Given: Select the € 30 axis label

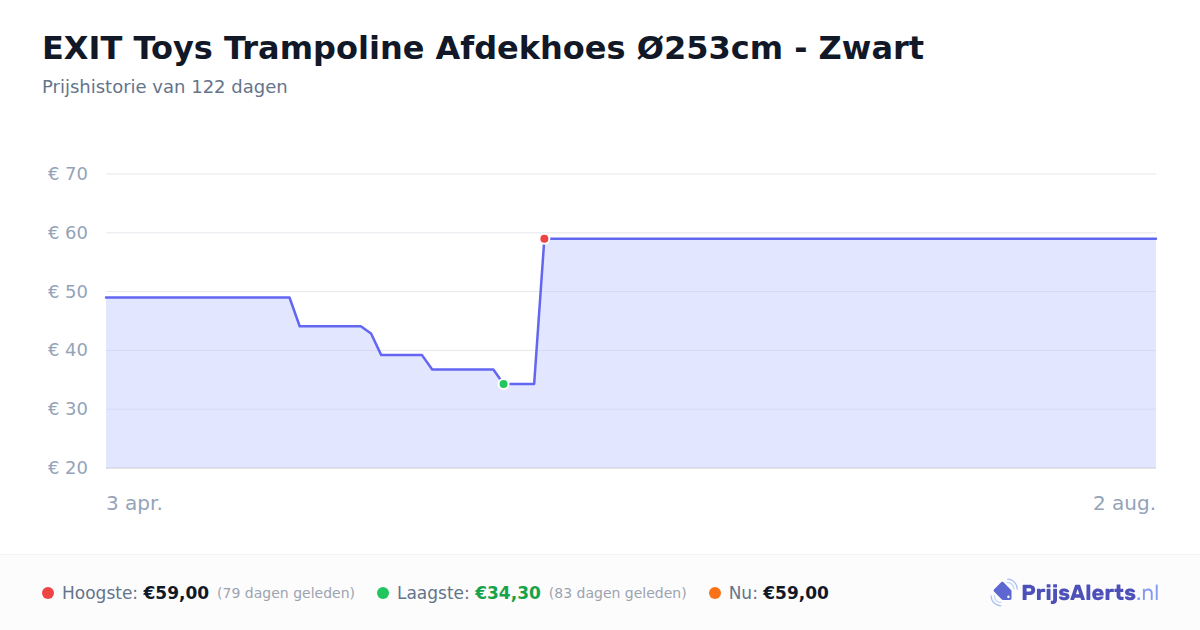Looking at the screenshot, I should pyautogui.click(x=68, y=409).
